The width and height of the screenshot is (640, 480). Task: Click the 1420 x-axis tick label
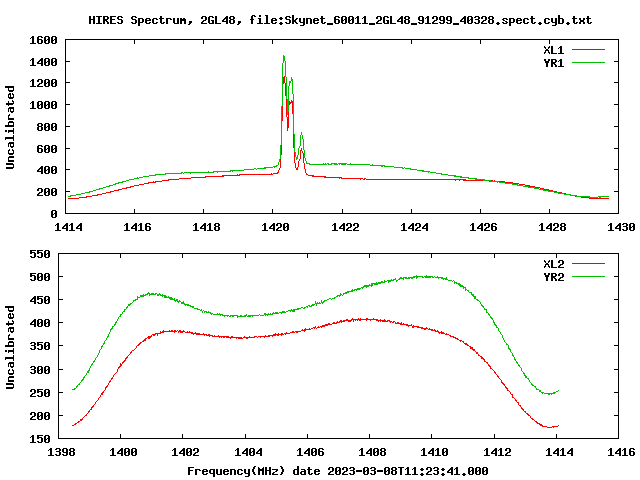pos(276,227)
